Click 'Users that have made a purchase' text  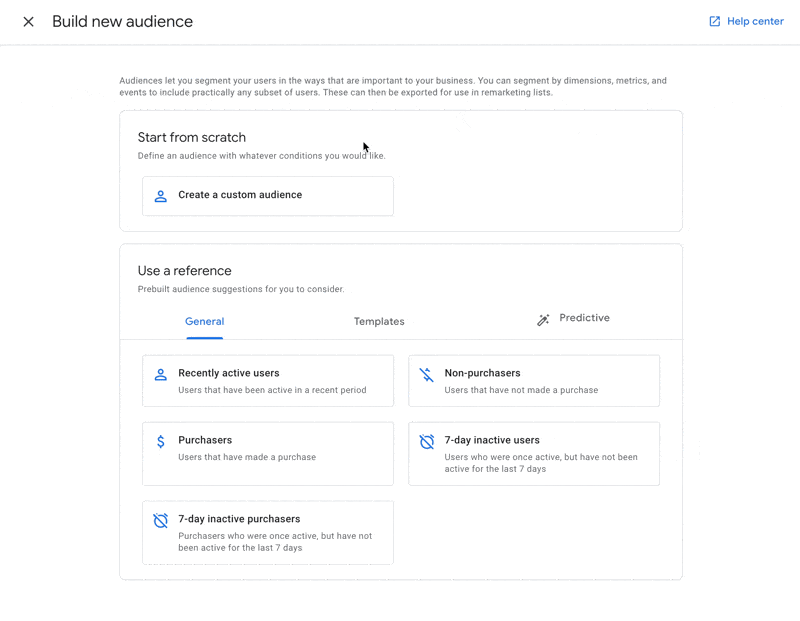(x=247, y=457)
